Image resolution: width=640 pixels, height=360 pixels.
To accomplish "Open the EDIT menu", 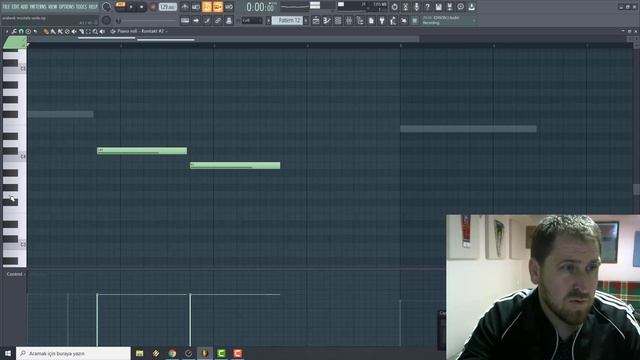I will click(x=15, y=7).
